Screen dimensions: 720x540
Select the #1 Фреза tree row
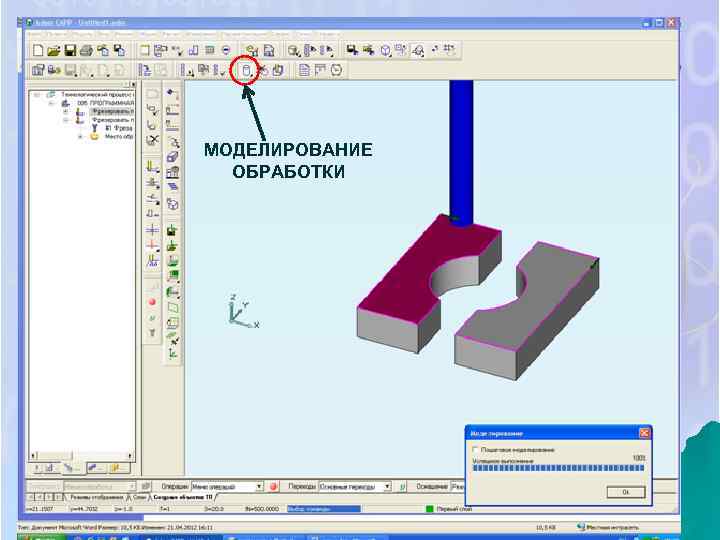[119, 128]
